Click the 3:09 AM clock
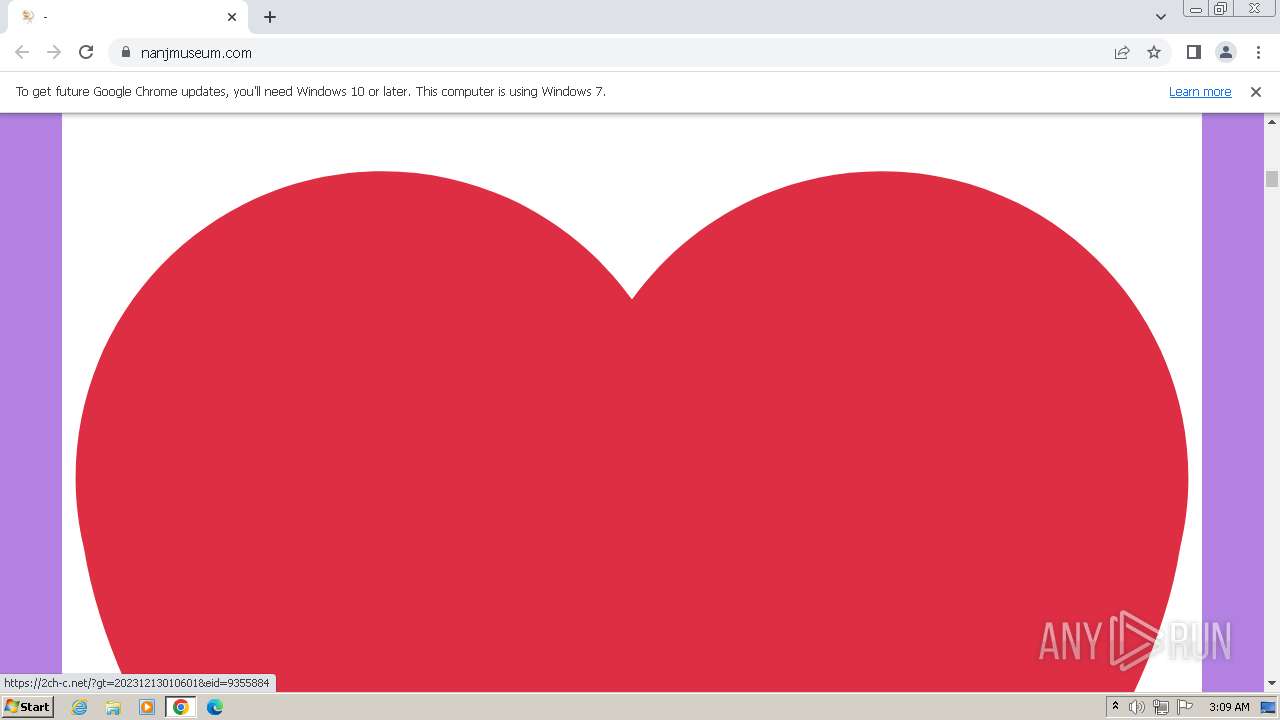This screenshot has height=720, width=1280. click(x=1229, y=707)
